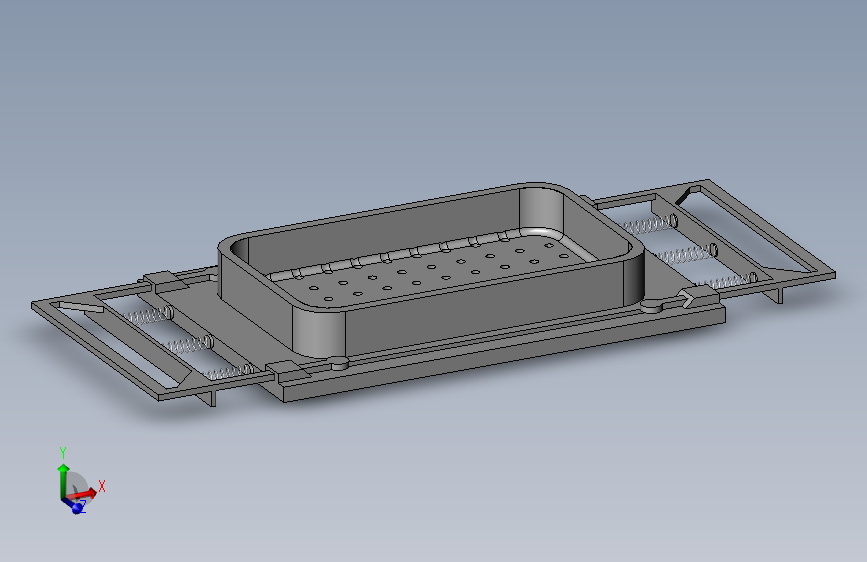Pick the frontmost spring on the left side
Screen dimensions: 867x562
(x=228, y=372)
